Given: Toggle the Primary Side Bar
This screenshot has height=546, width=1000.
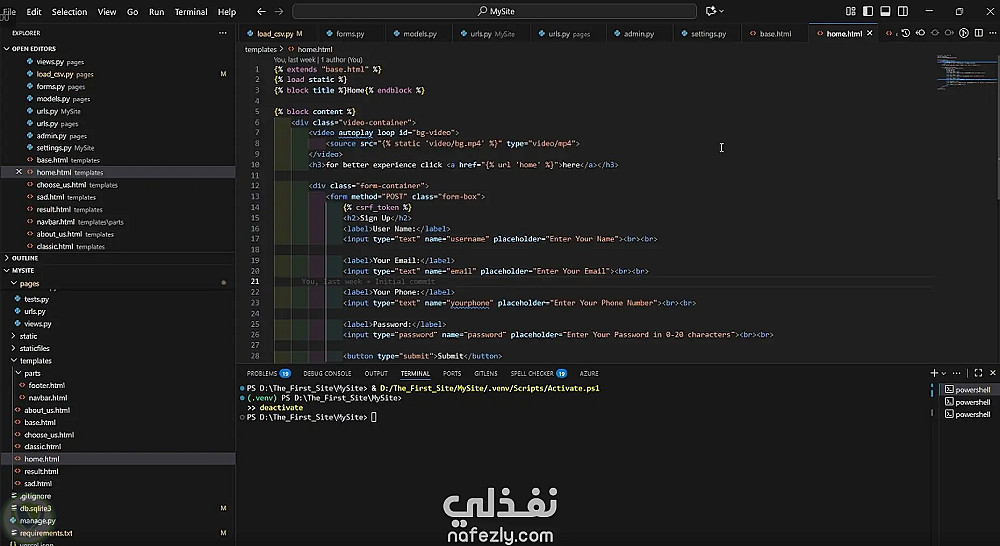Looking at the screenshot, I should [x=868, y=11].
